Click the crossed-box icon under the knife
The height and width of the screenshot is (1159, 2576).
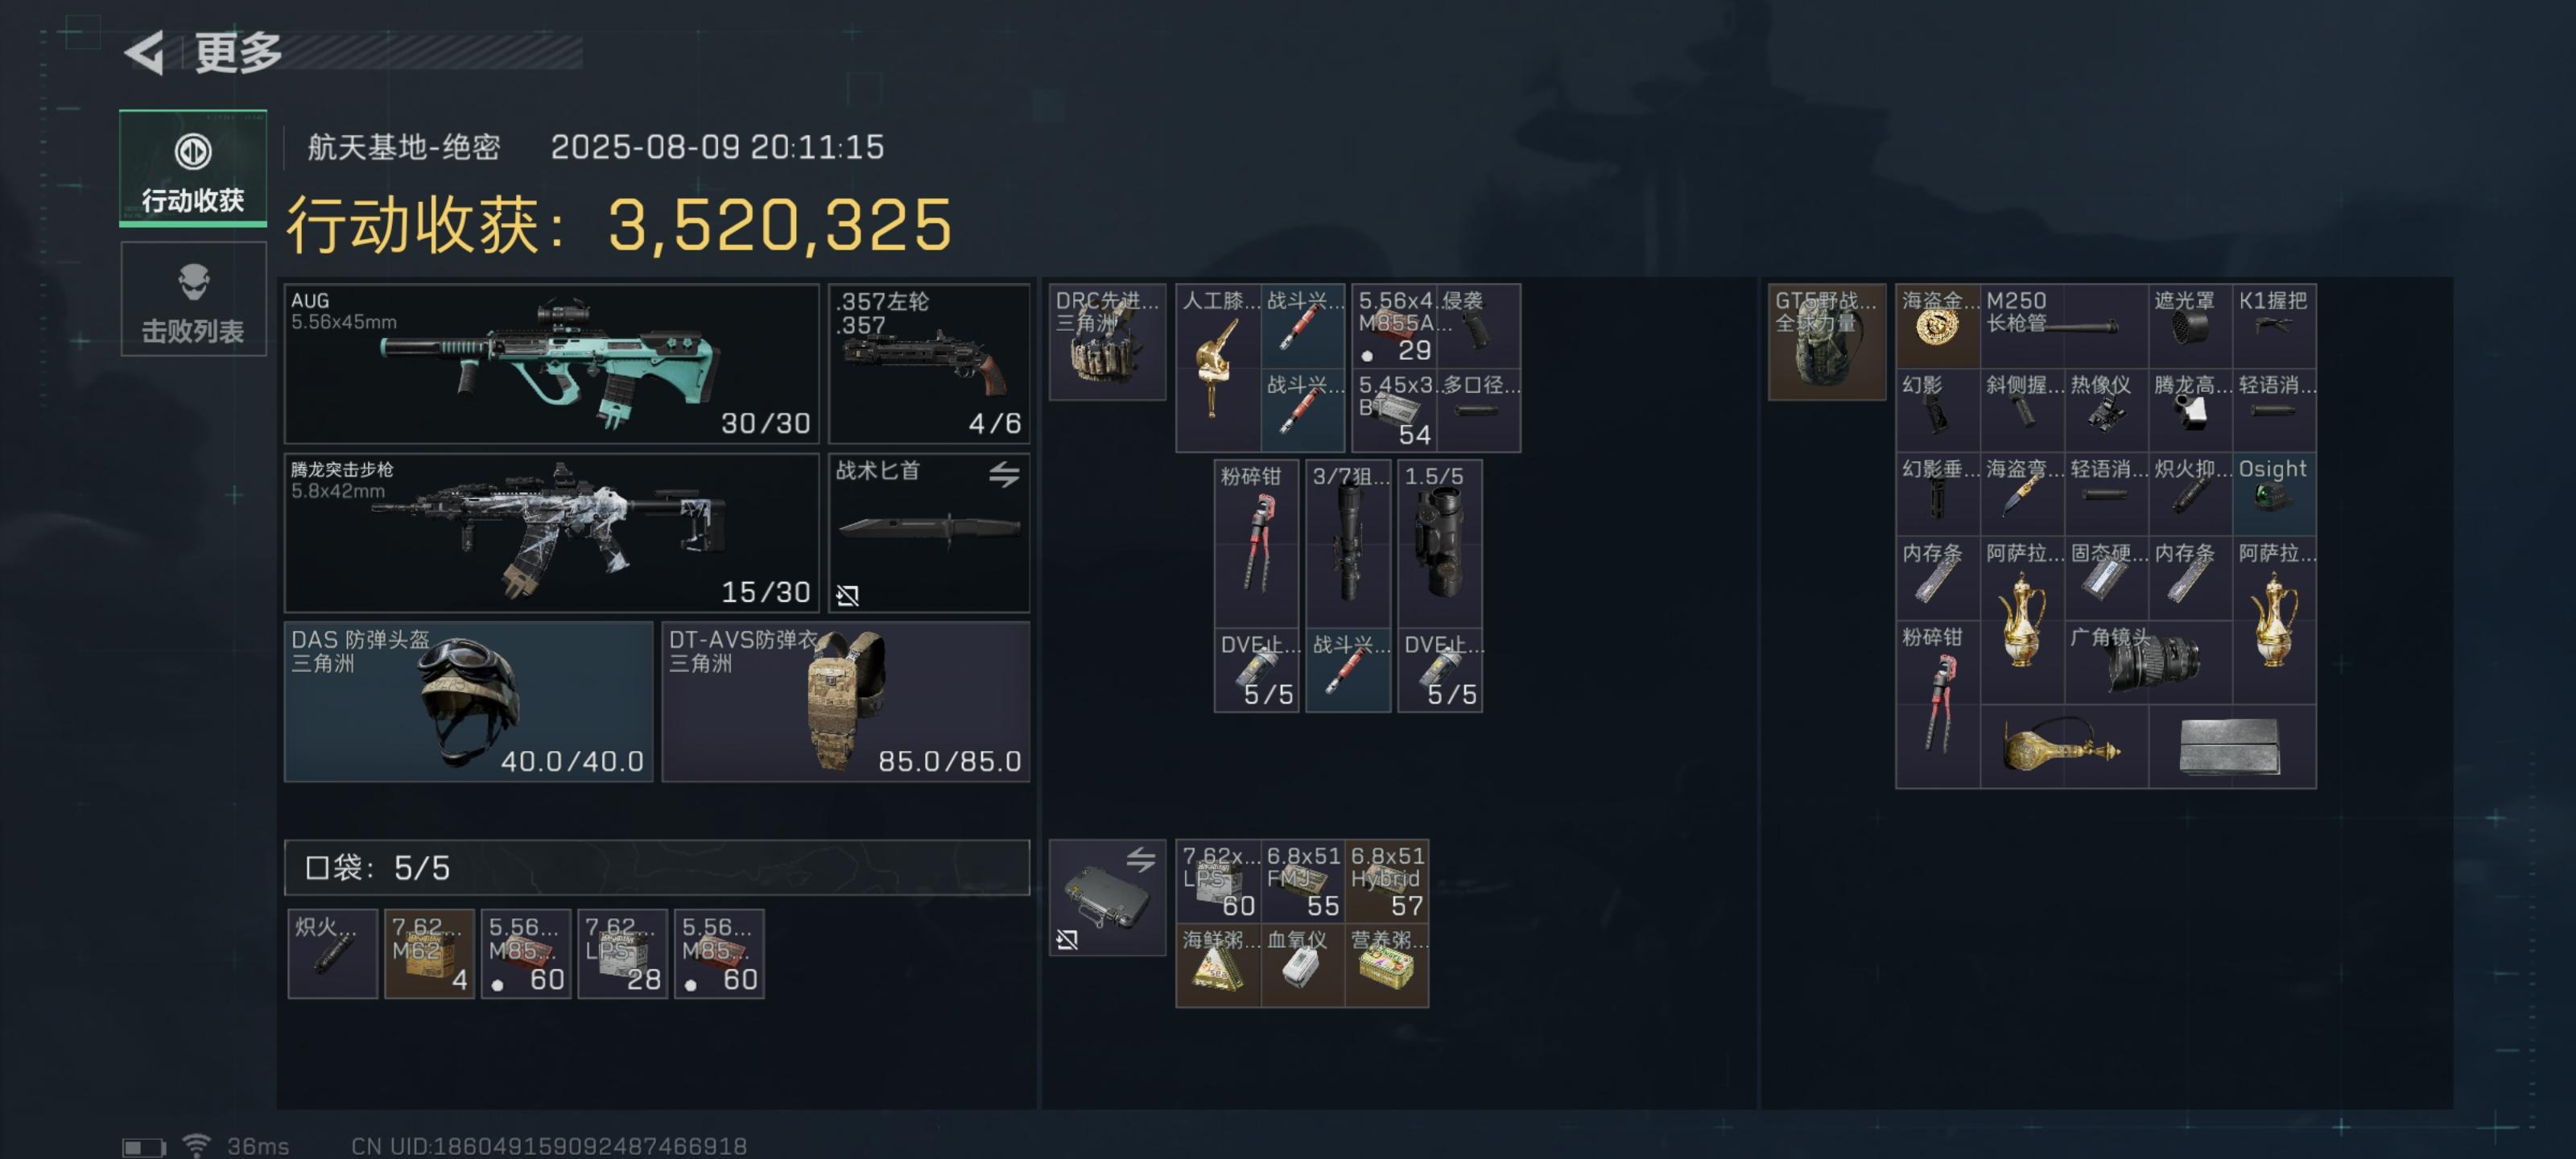coord(847,595)
